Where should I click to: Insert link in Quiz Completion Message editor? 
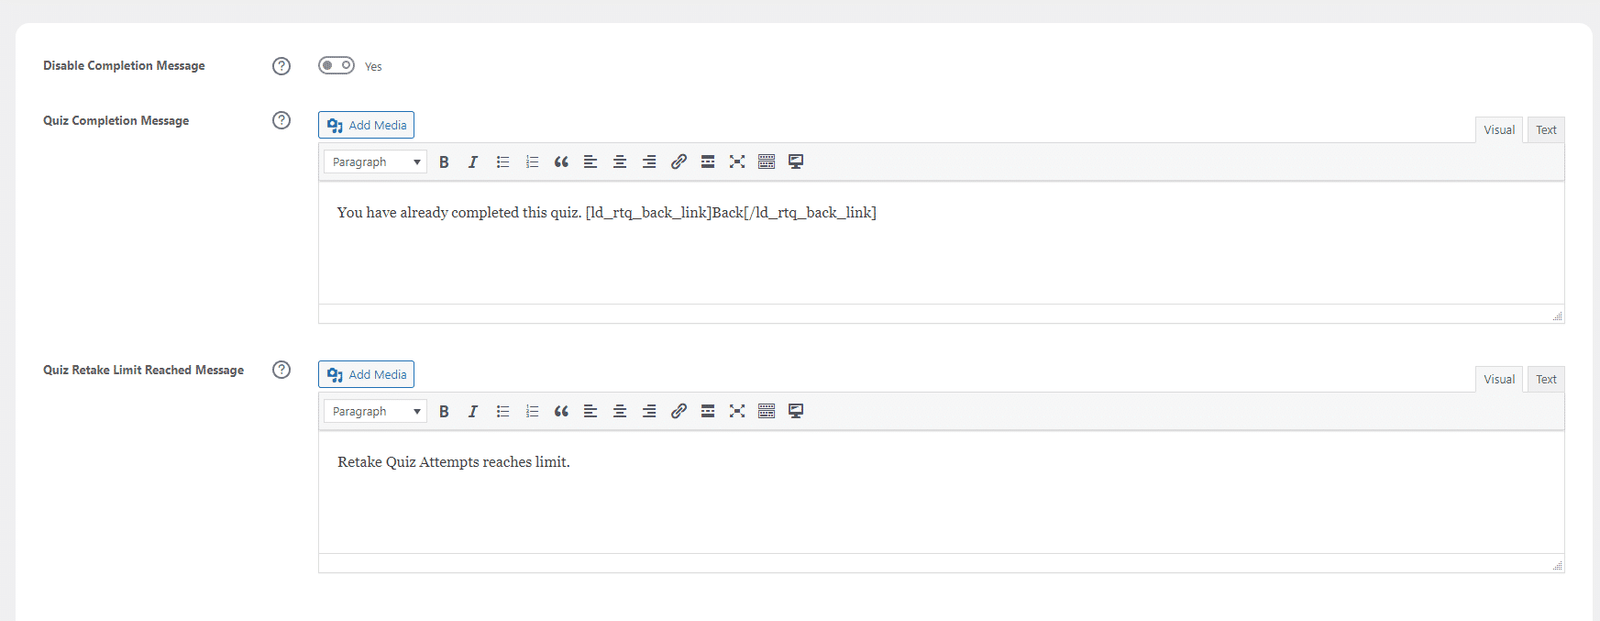pyautogui.click(x=679, y=162)
